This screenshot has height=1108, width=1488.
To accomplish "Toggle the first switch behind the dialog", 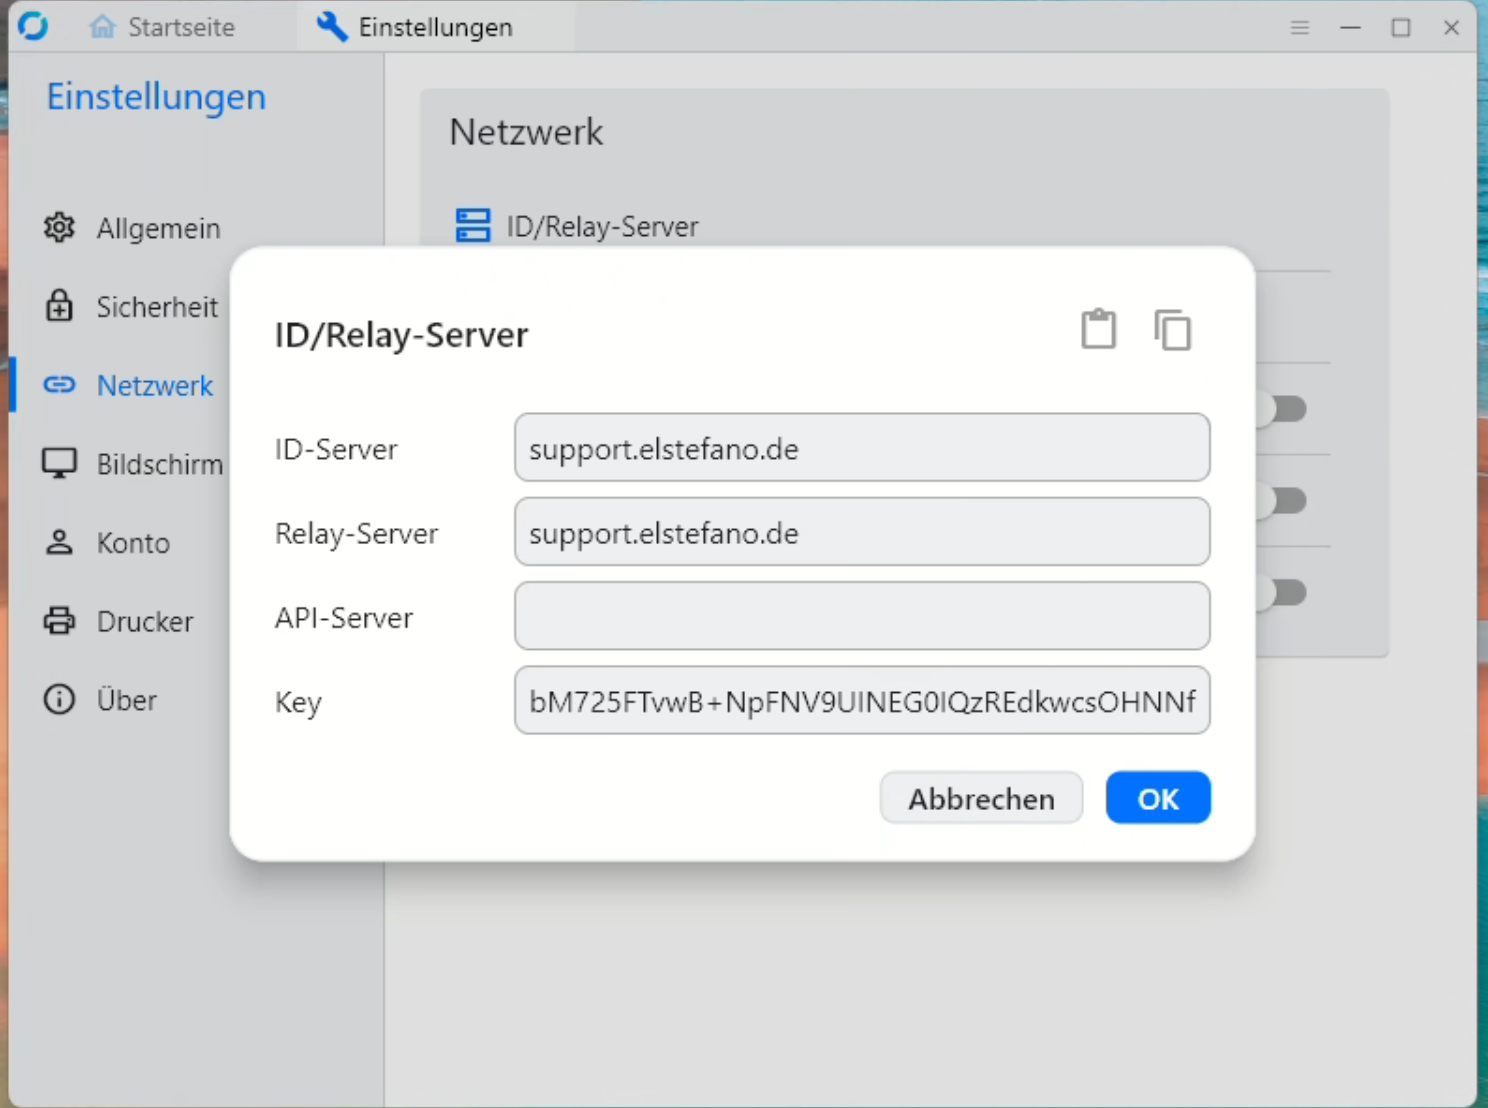I will coord(1283,408).
